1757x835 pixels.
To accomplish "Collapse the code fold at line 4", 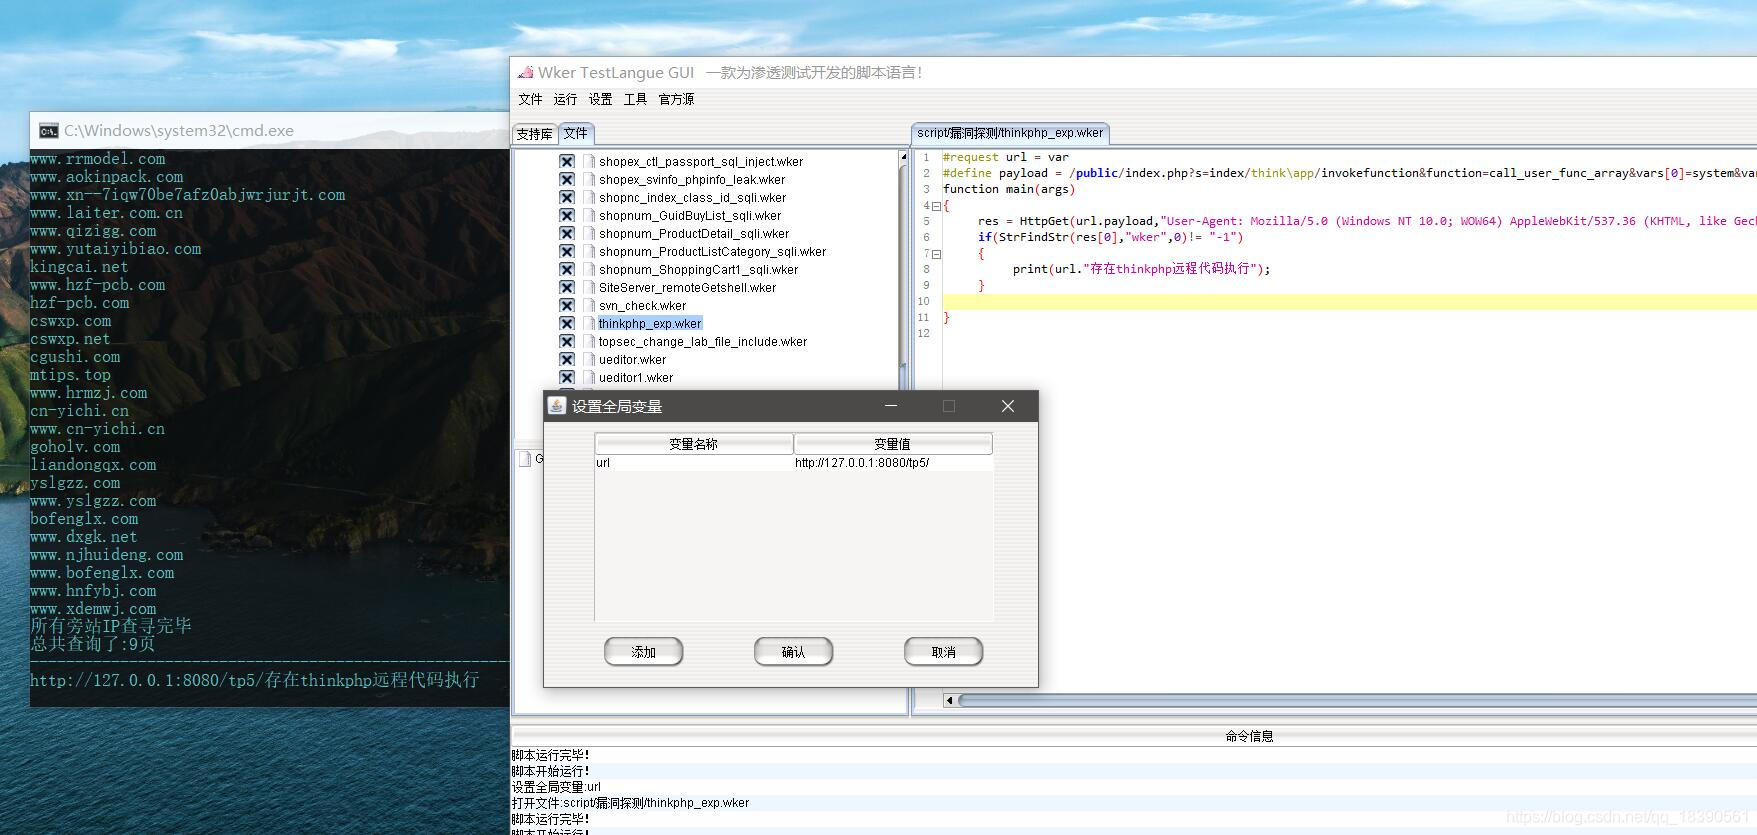I will [x=936, y=206].
